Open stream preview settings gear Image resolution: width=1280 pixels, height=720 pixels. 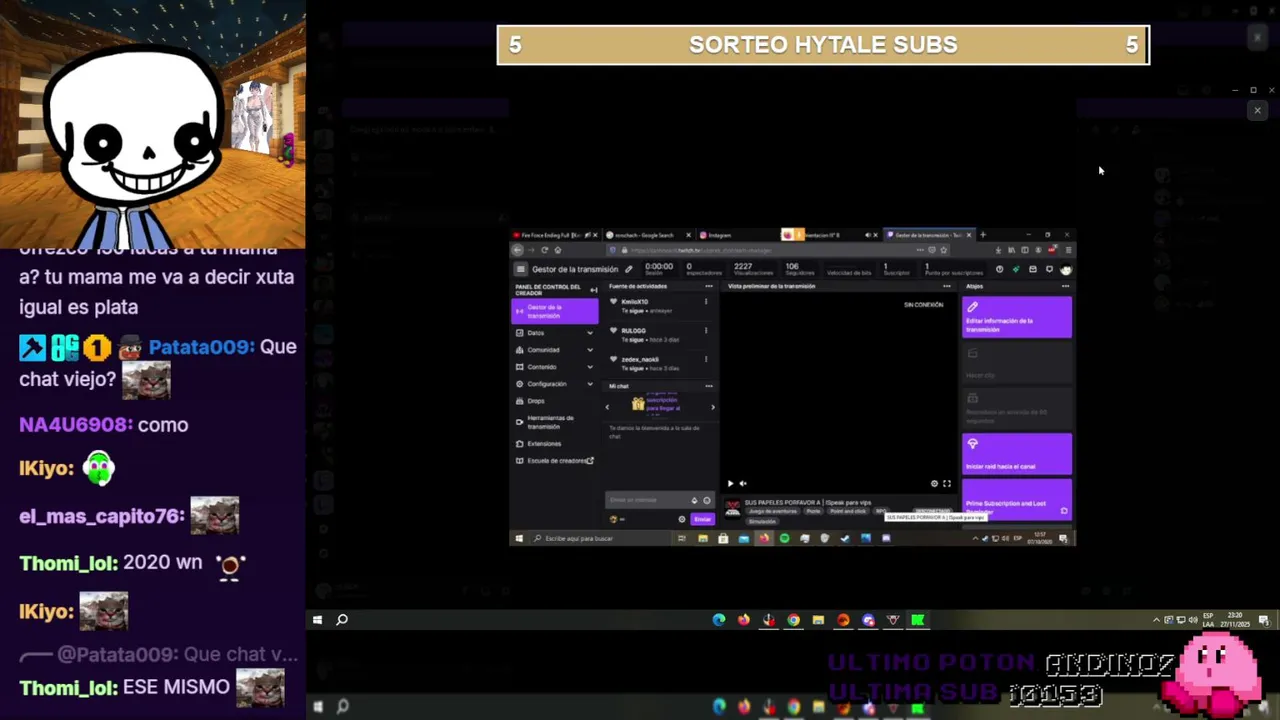[935, 484]
